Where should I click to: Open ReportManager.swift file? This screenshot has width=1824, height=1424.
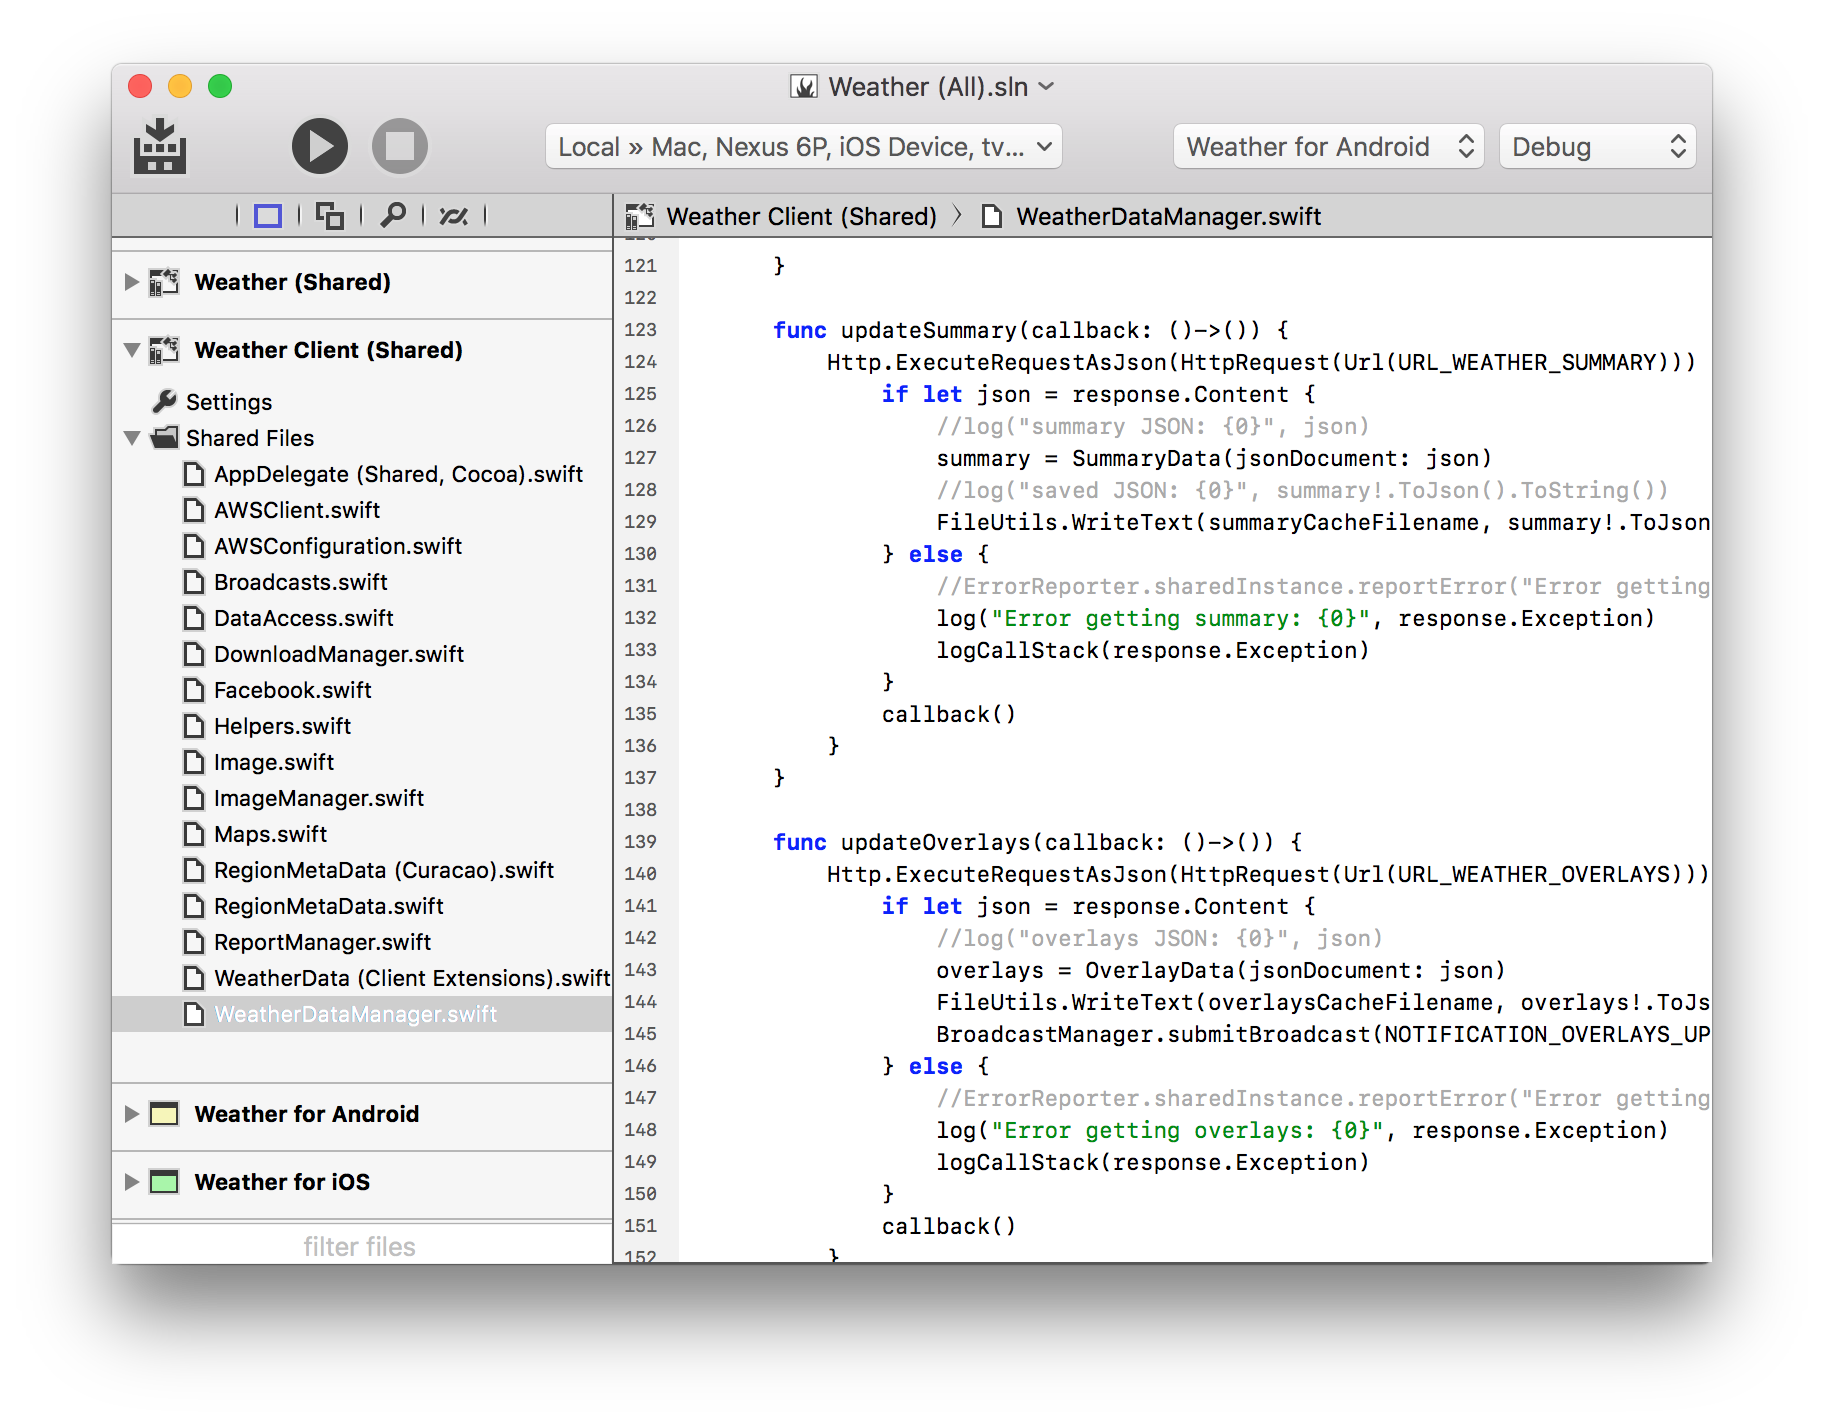323,942
